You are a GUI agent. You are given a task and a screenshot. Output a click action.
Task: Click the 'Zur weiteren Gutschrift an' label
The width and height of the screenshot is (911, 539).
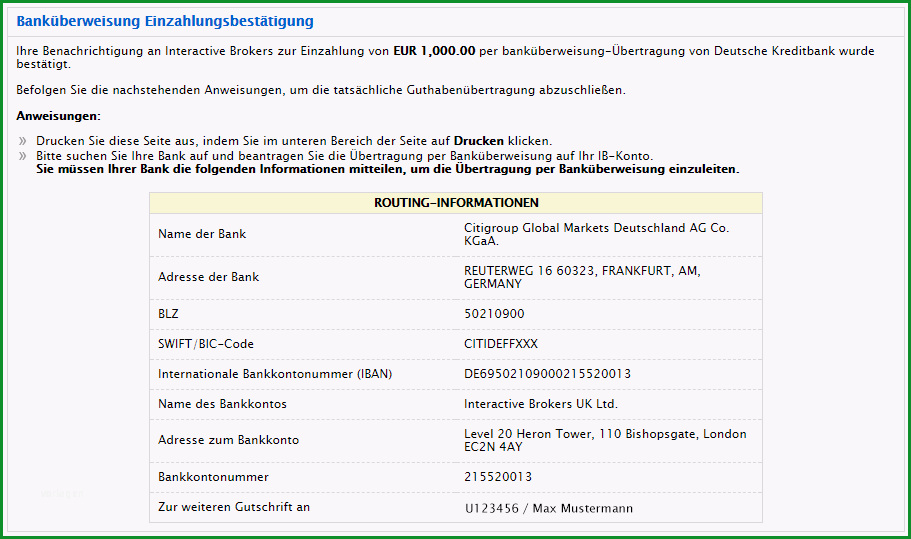point(234,507)
